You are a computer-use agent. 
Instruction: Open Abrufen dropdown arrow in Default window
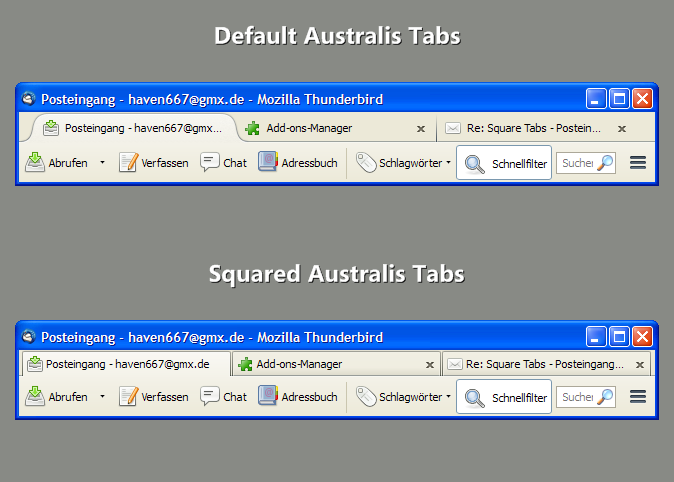[102, 163]
